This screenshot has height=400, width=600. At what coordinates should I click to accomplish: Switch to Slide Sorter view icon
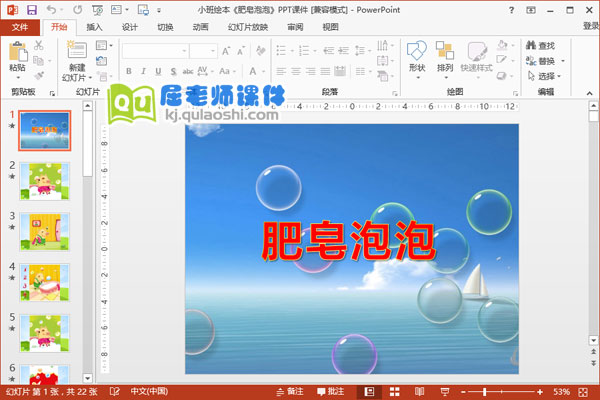click(395, 392)
